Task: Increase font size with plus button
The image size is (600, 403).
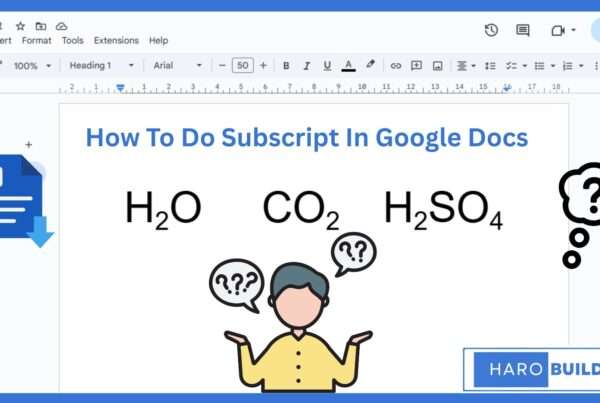Action: pyautogui.click(x=263, y=65)
